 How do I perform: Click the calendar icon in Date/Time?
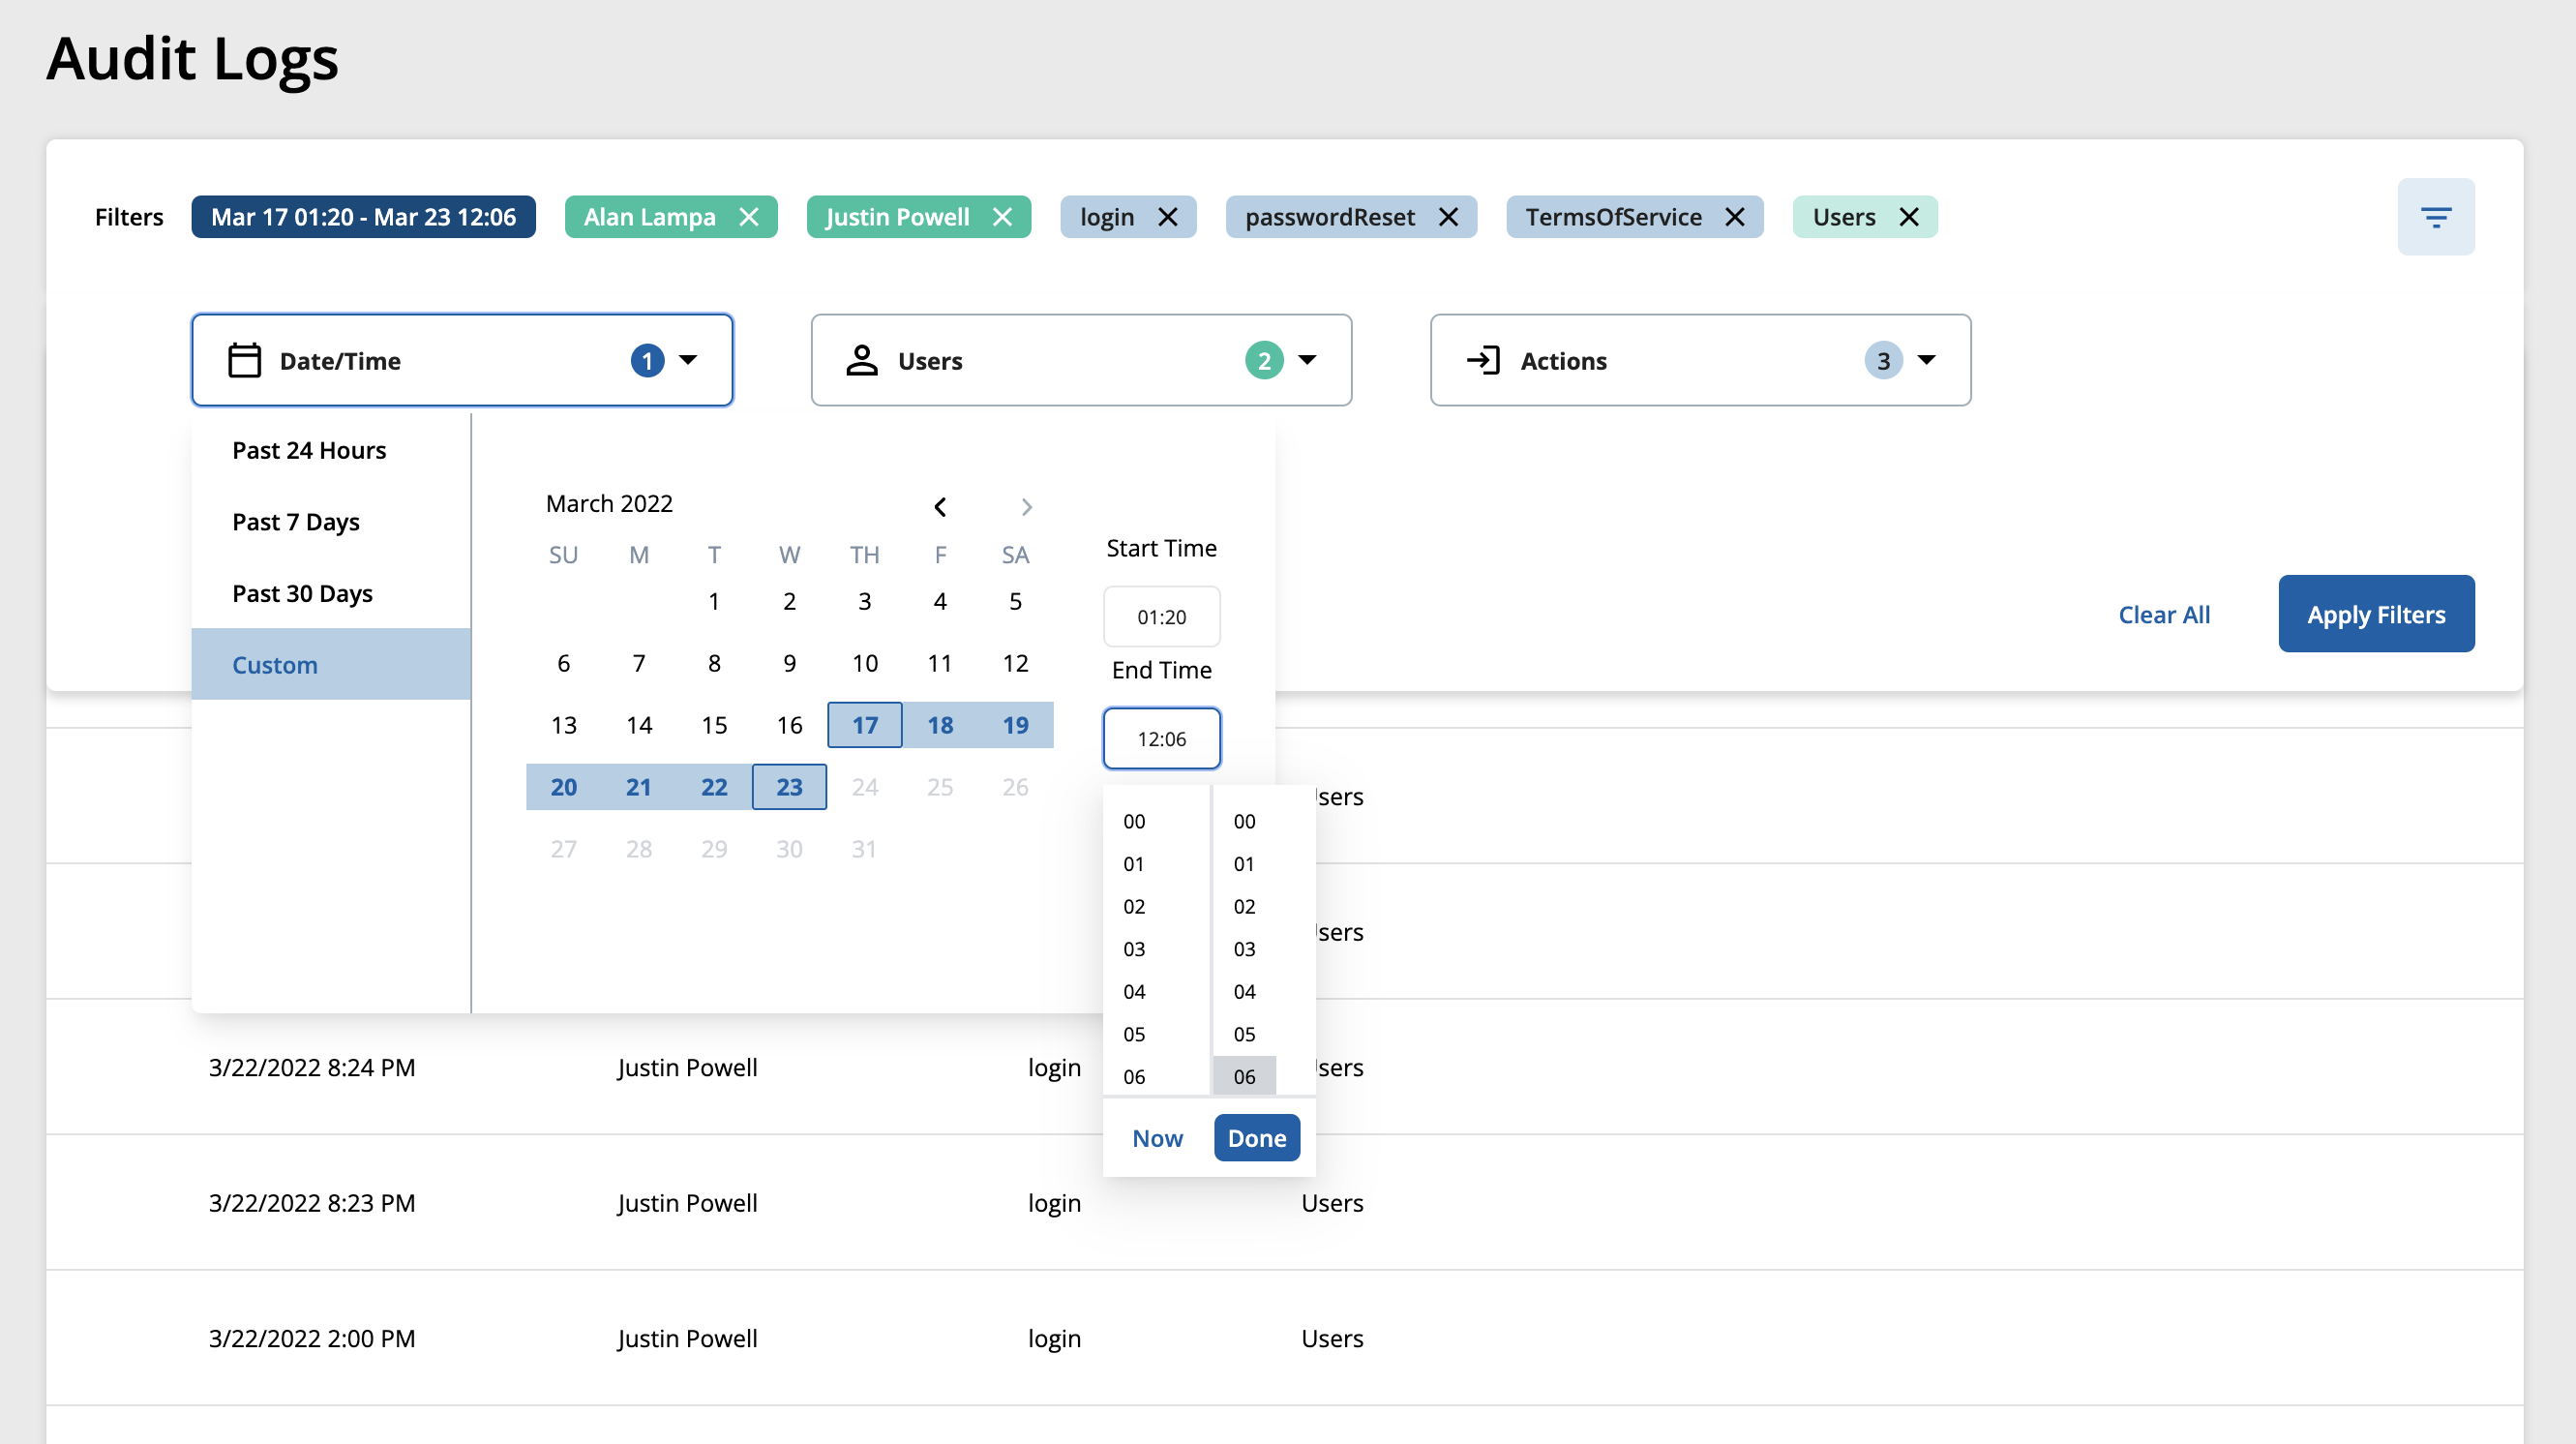[244, 360]
